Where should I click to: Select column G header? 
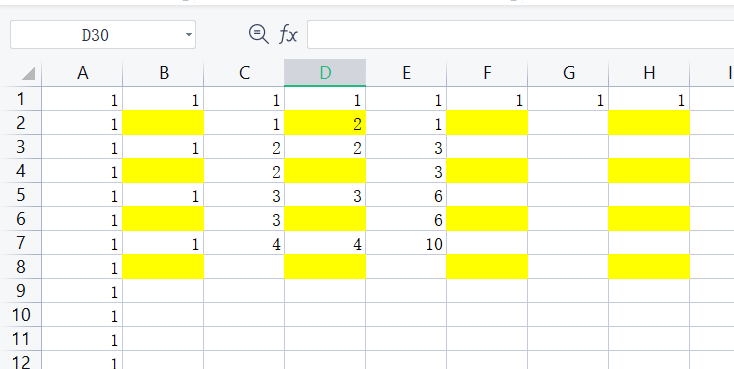568,73
